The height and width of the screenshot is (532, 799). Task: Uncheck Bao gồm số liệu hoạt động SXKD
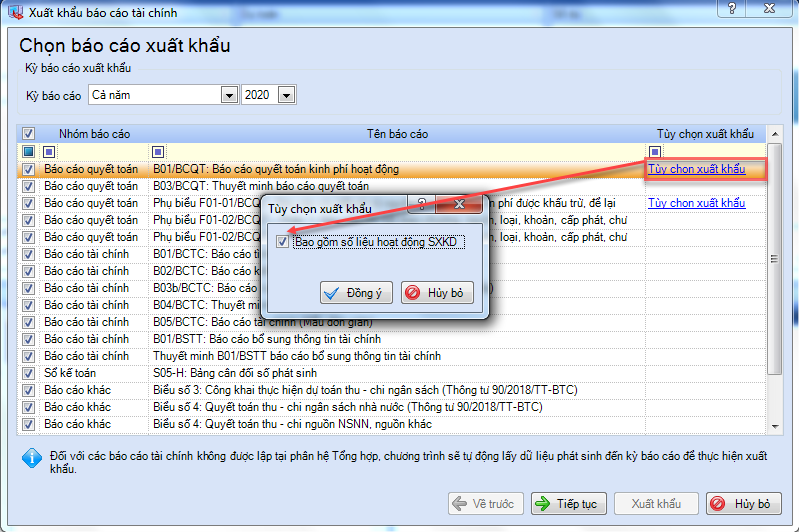[x=282, y=242]
